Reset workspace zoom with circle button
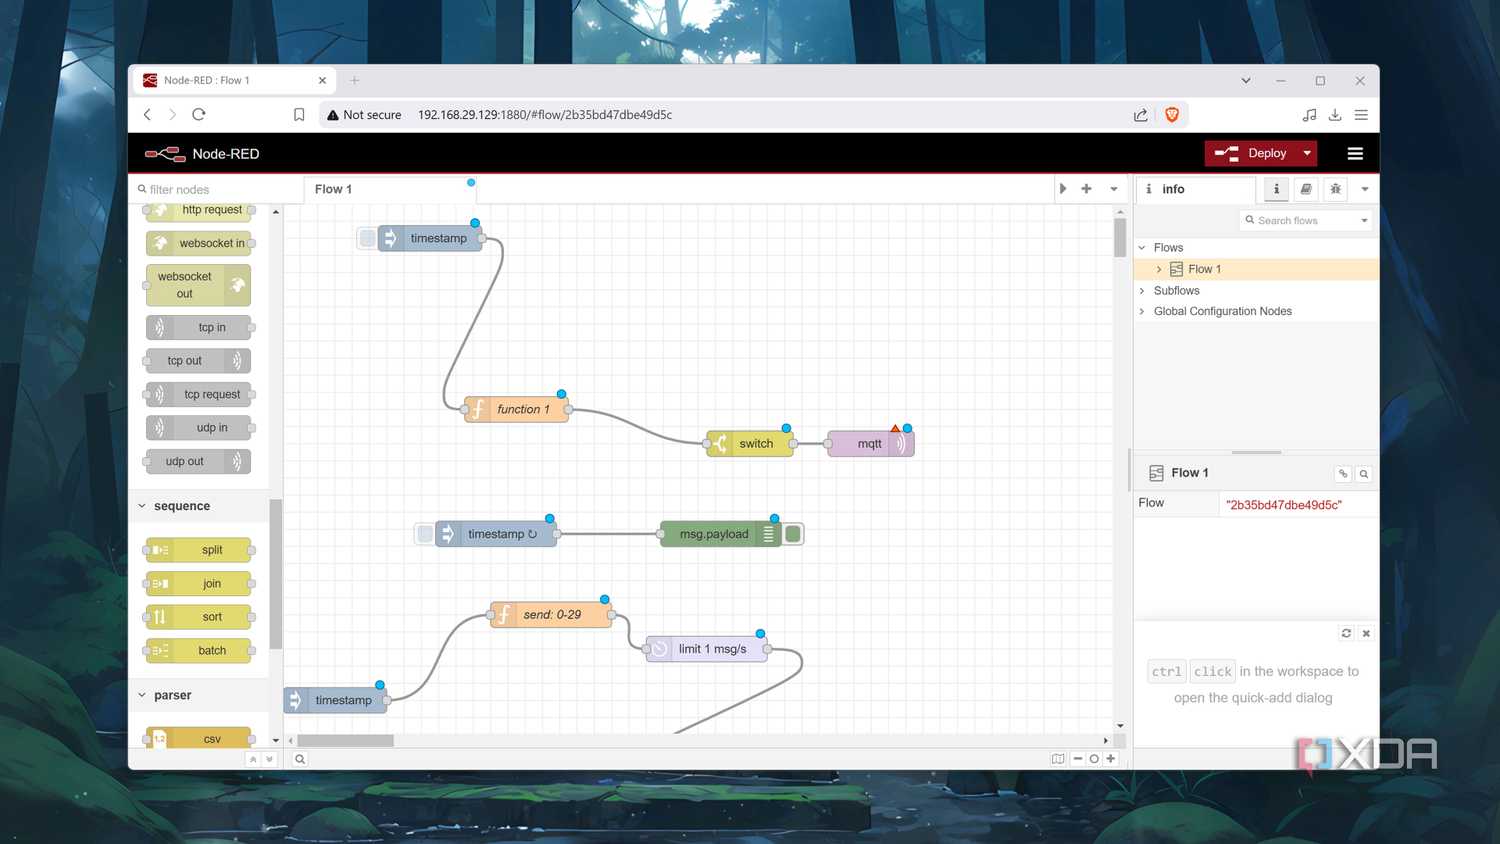Image resolution: width=1500 pixels, height=844 pixels. [1094, 759]
